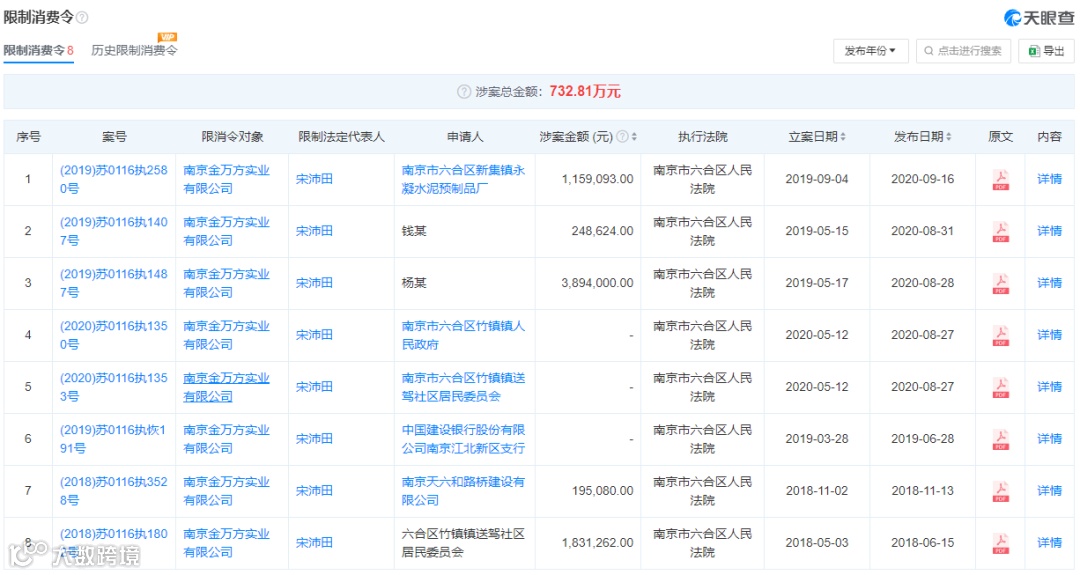This screenshot has height=575, width=1080.
Task: Open case (2020)苏0116执1350号
Action: click(114, 335)
